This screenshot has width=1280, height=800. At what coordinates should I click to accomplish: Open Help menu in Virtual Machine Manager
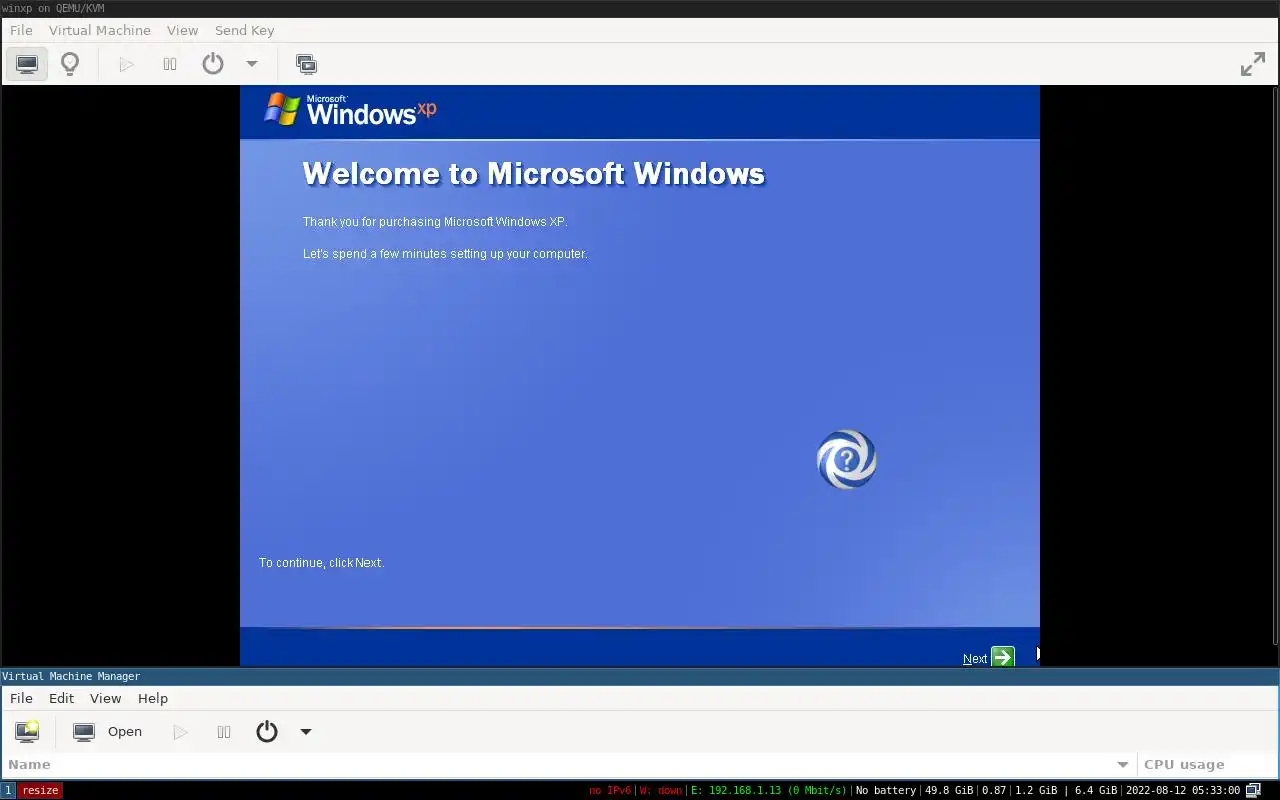click(153, 698)
